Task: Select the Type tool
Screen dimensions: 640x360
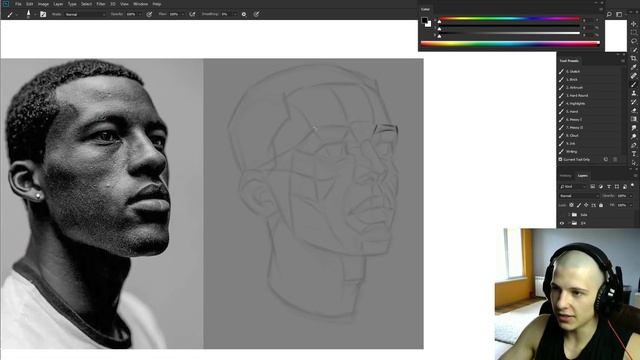Action: click(633, 154)
